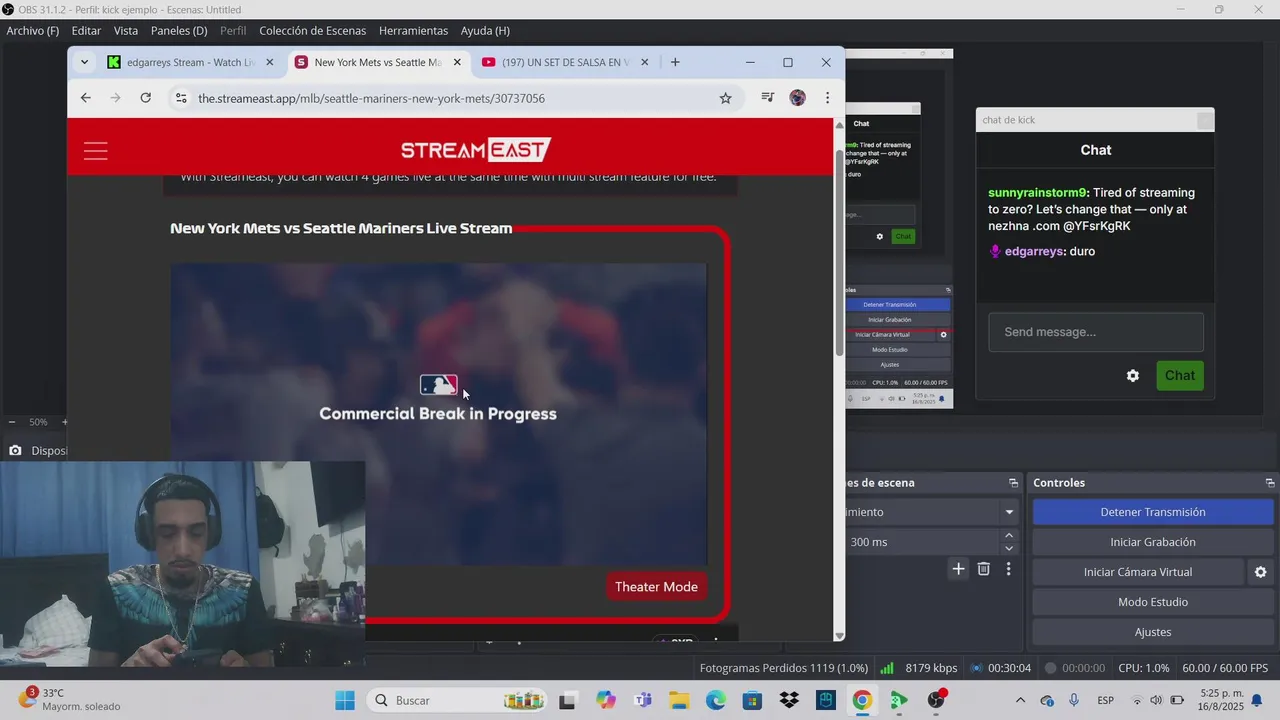Screen dimensions: 1280x720
Task: Switch to UN SET DE SALSA YouTube tab
Action: coord(565,62)
